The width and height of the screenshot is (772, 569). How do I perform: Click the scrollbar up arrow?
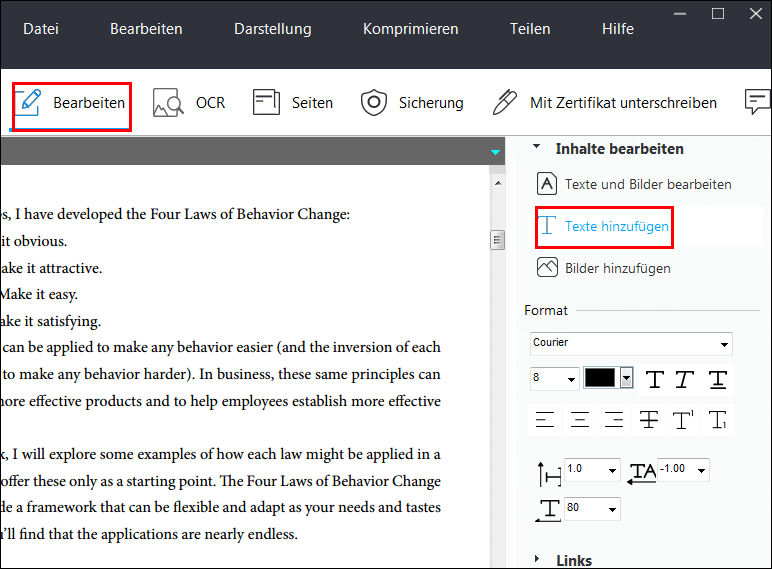click(498, 183)
